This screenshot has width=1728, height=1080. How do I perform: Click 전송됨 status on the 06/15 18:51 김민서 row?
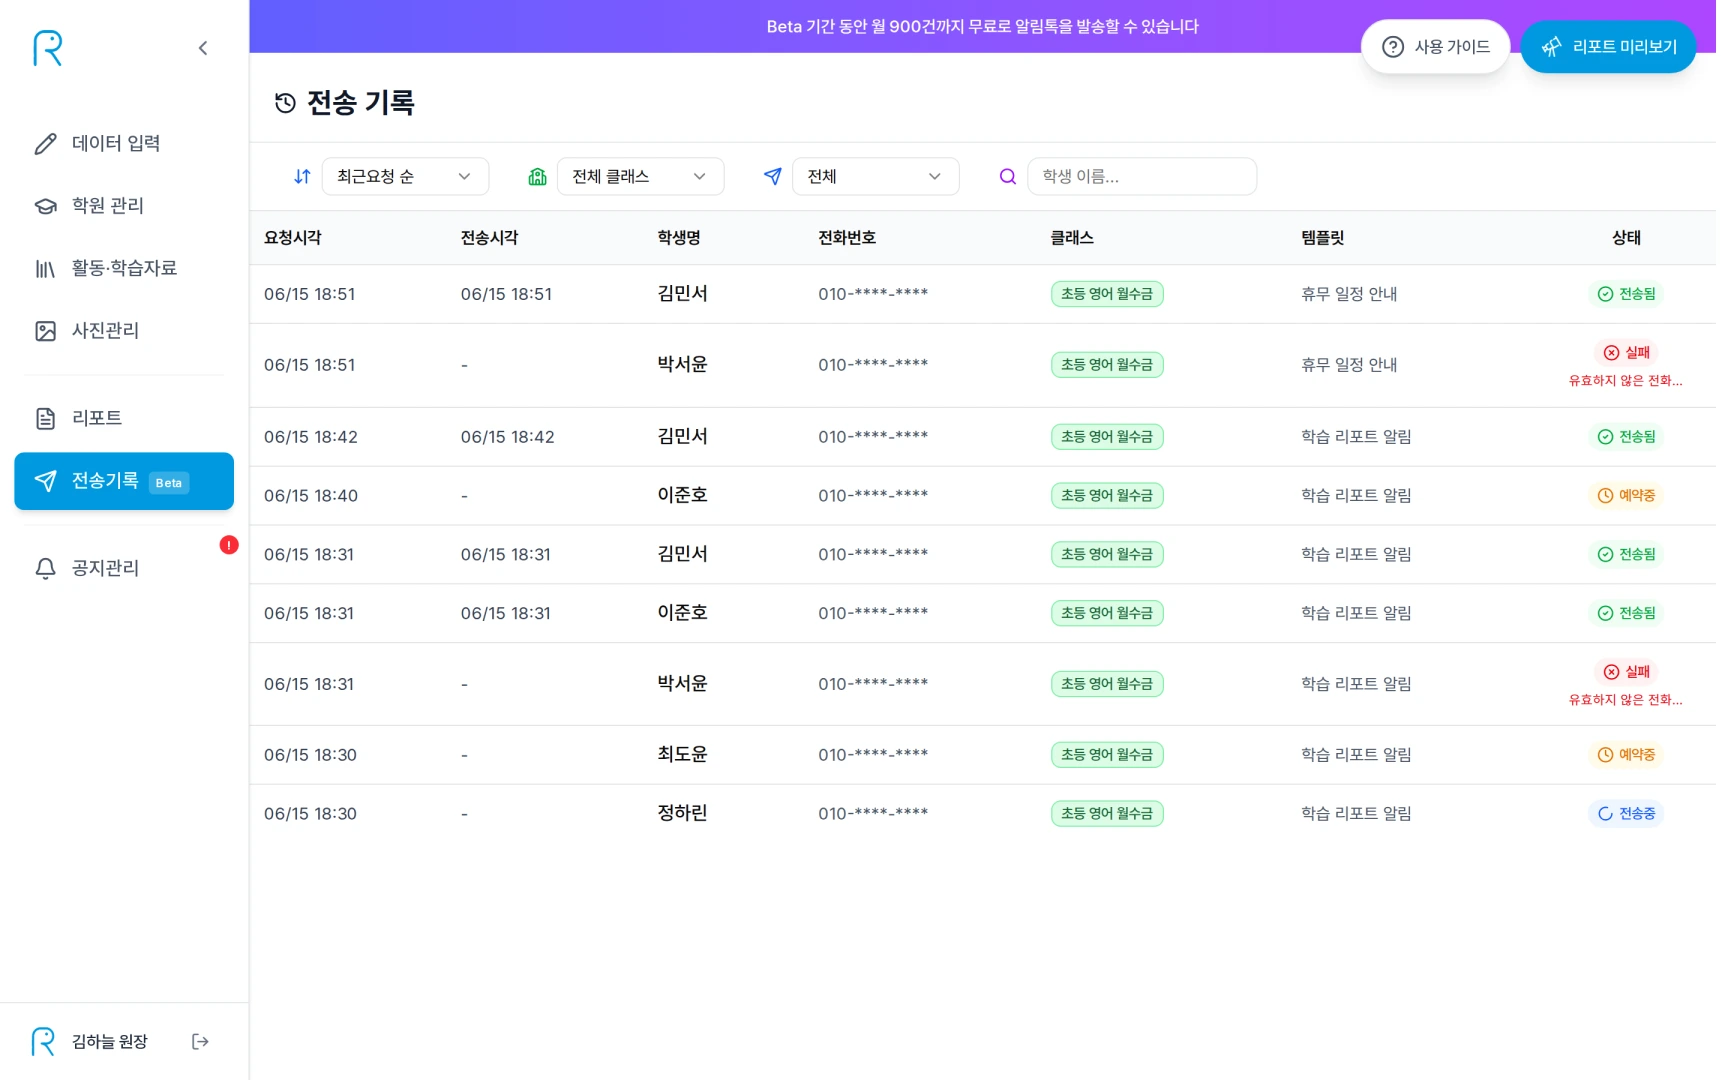pos(1626,294)
